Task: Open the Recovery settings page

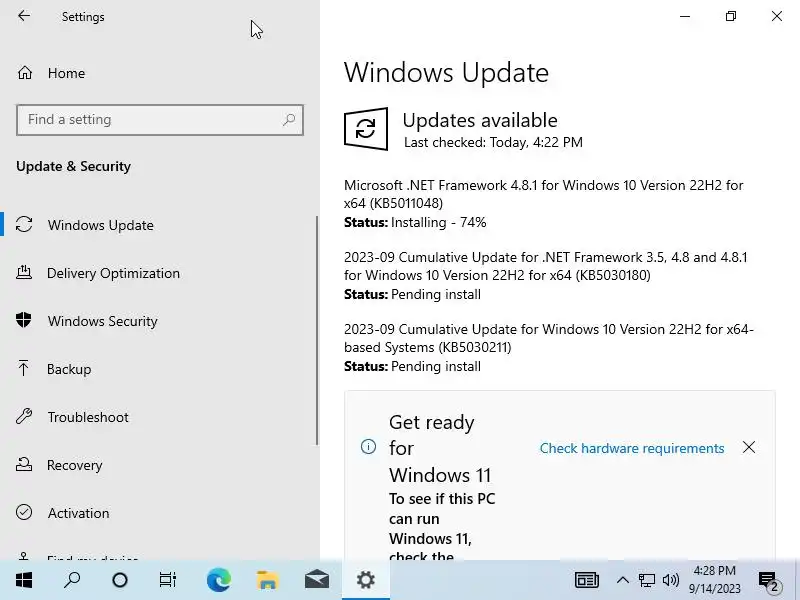Action: [x=158, y=465]
